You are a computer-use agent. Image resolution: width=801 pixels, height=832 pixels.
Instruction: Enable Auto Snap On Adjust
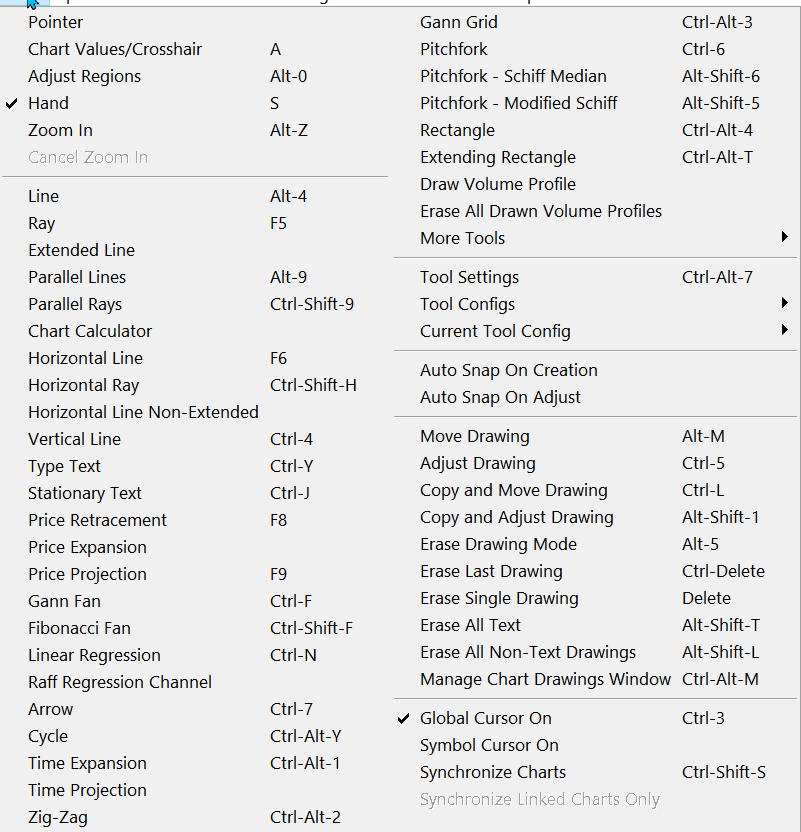tap(500, 397)
